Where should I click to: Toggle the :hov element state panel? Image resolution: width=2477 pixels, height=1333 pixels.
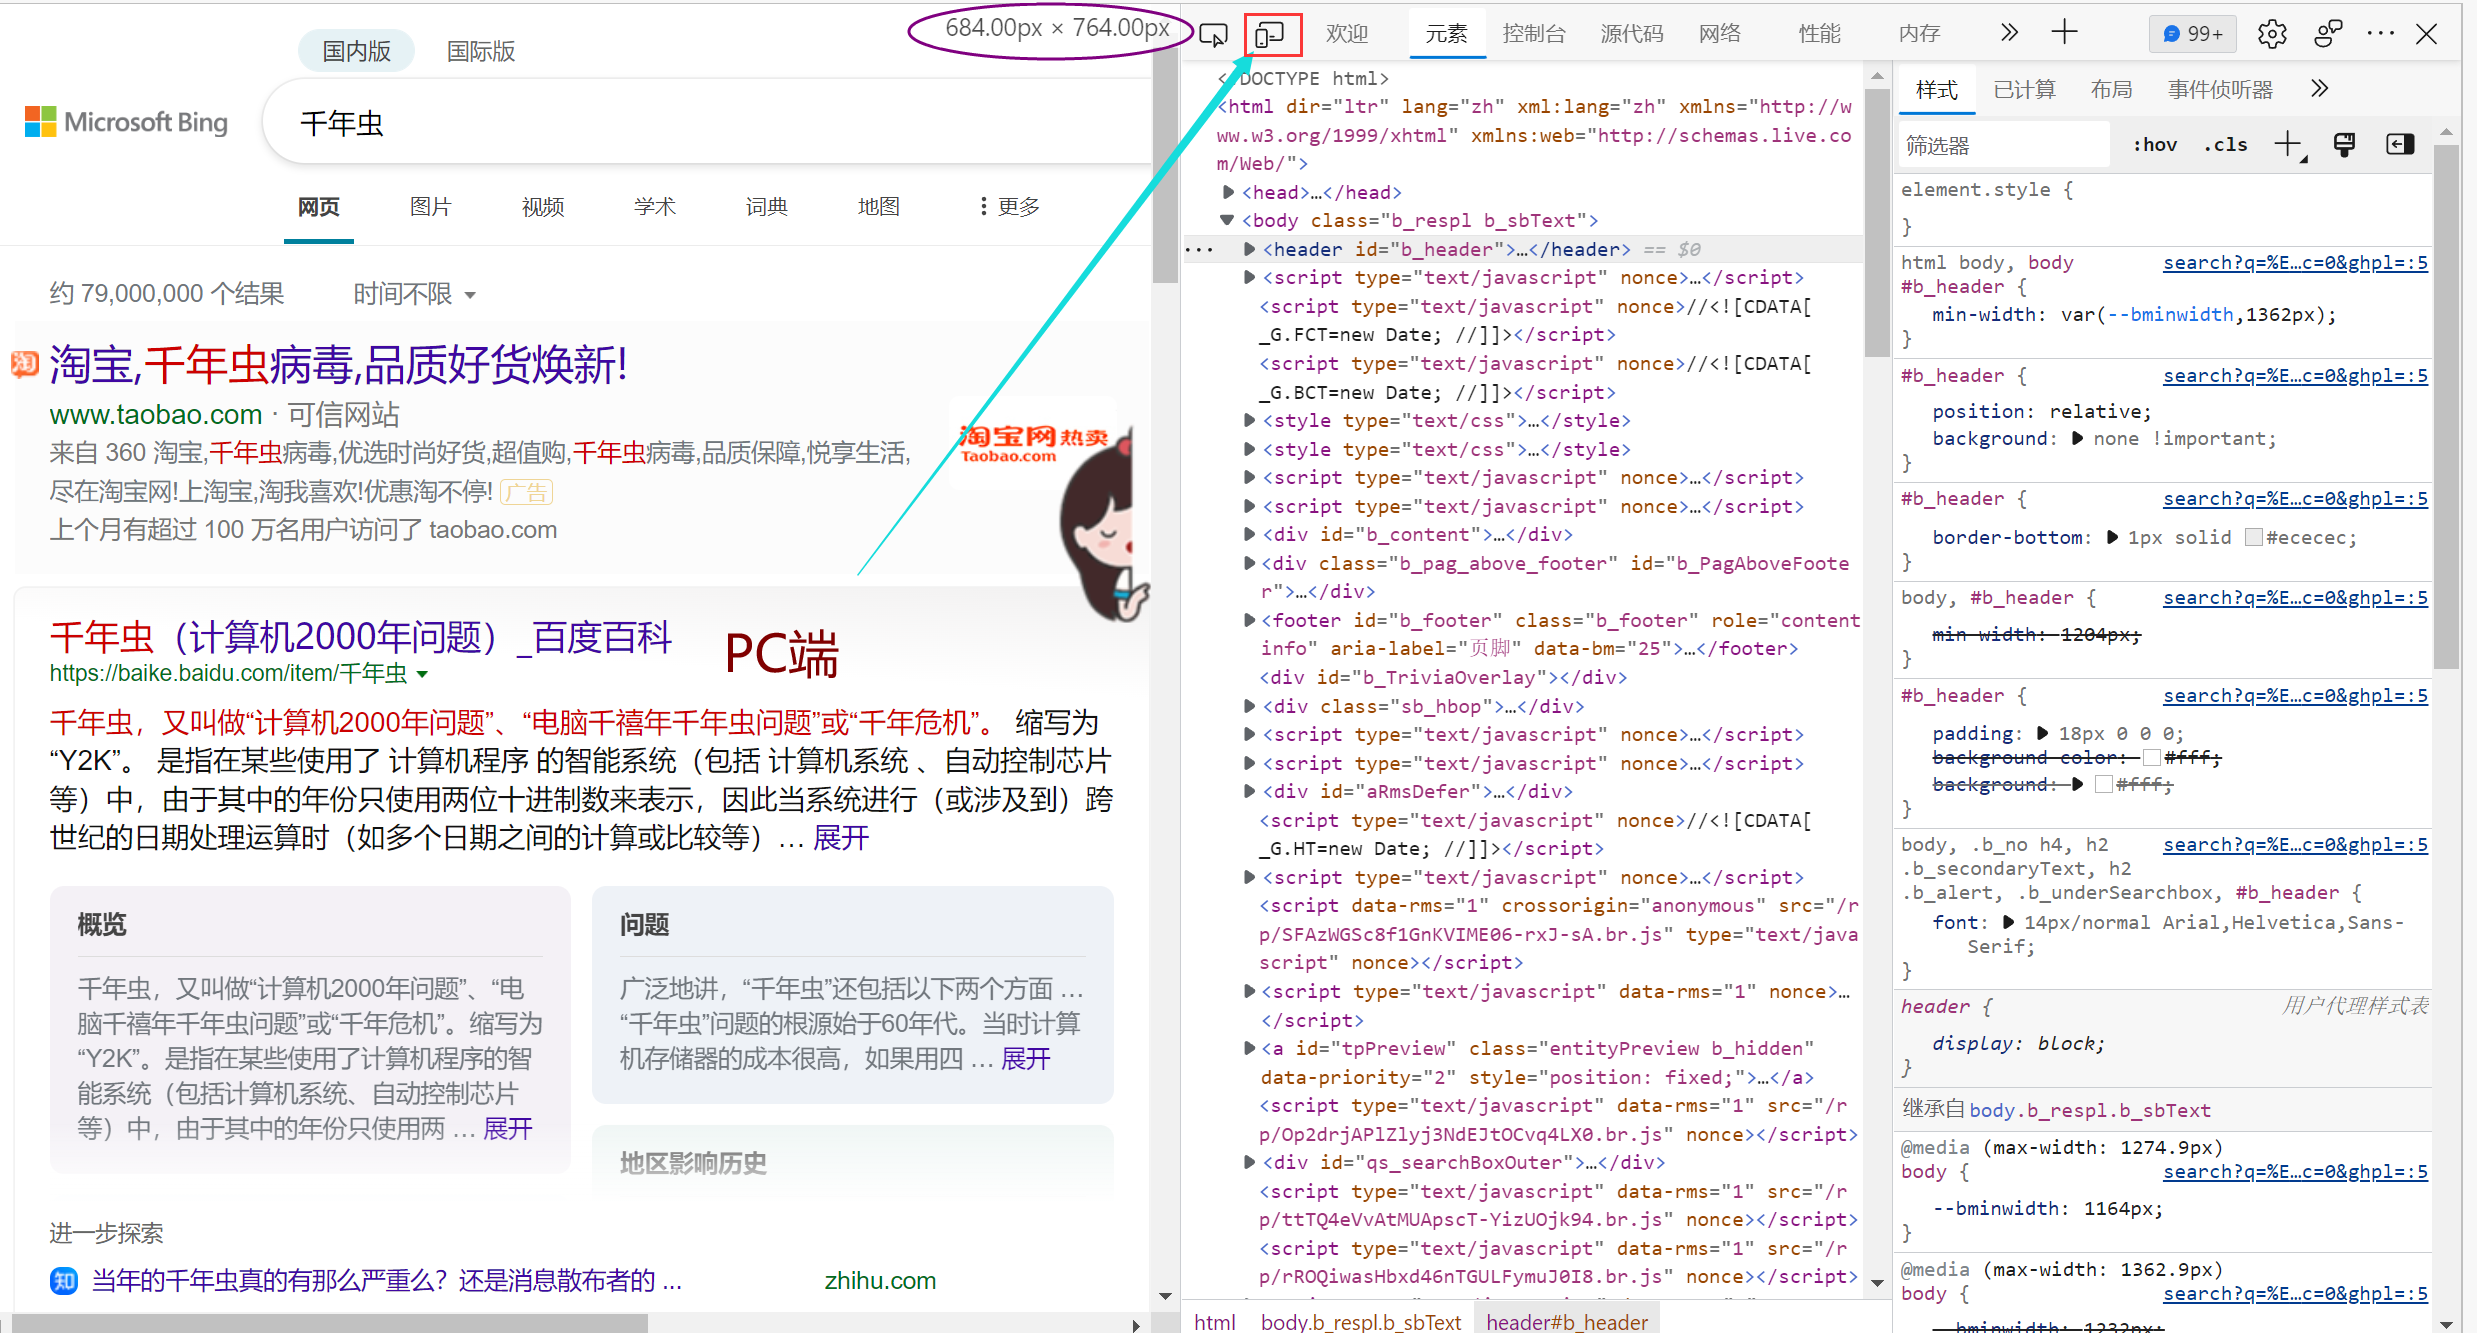[x=2154, y=145]
